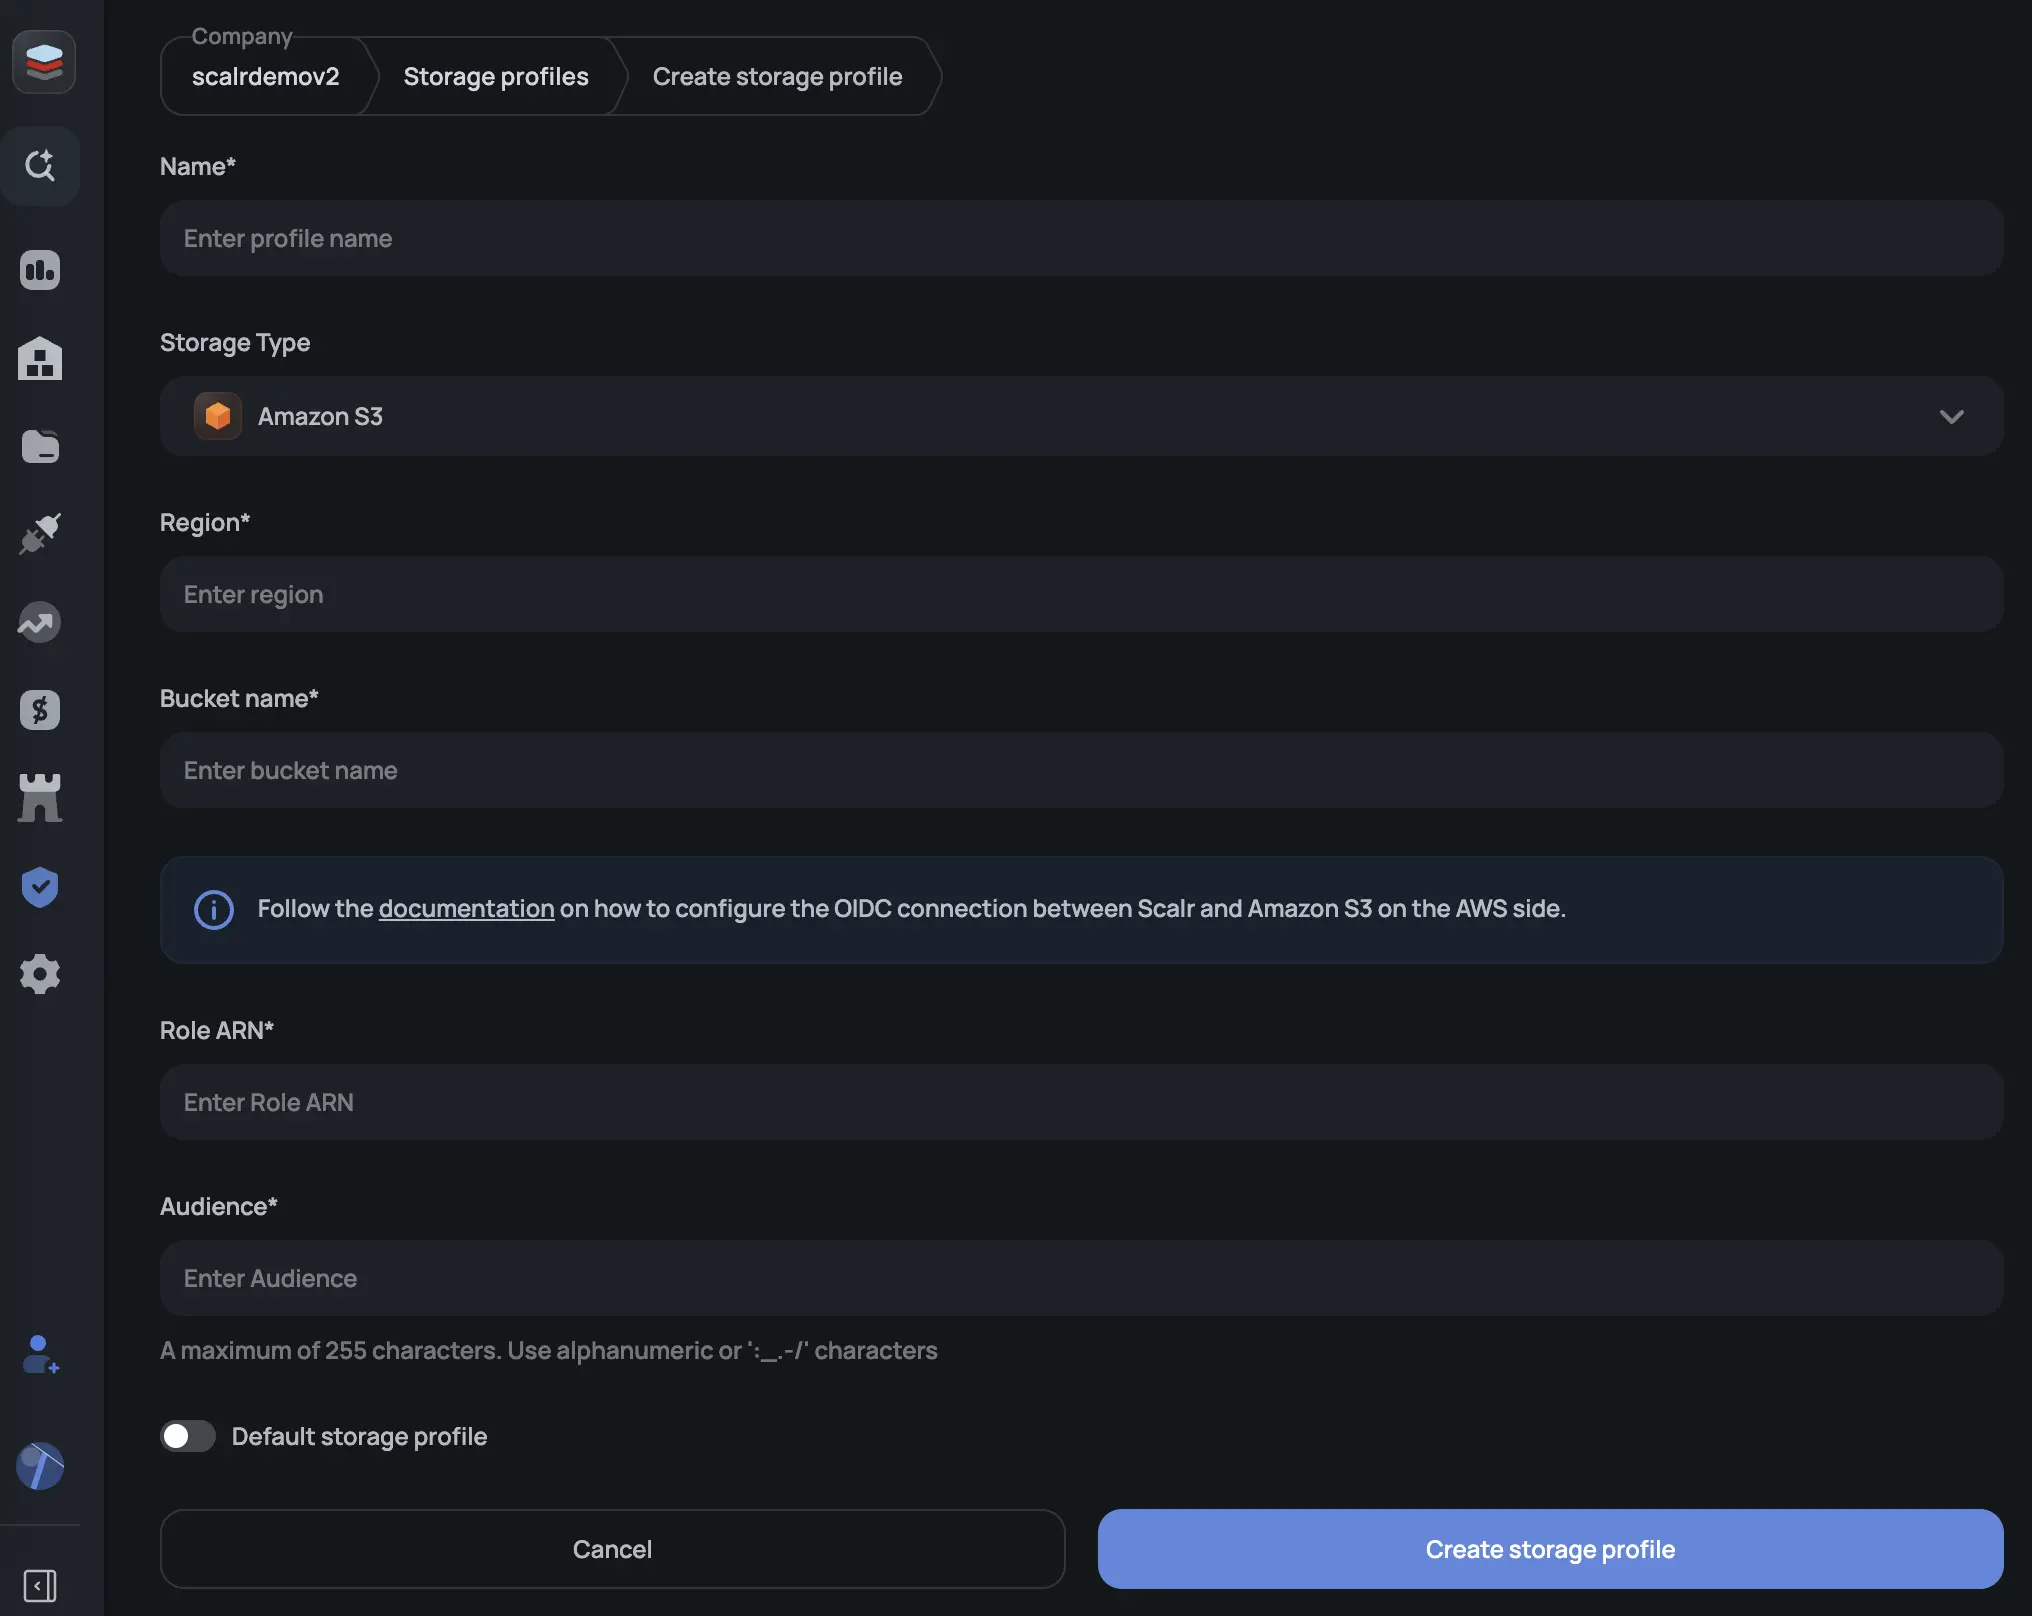Open the documentation link
The height and width of the screenshot is (1616, 2032).
tap(466, 908)
